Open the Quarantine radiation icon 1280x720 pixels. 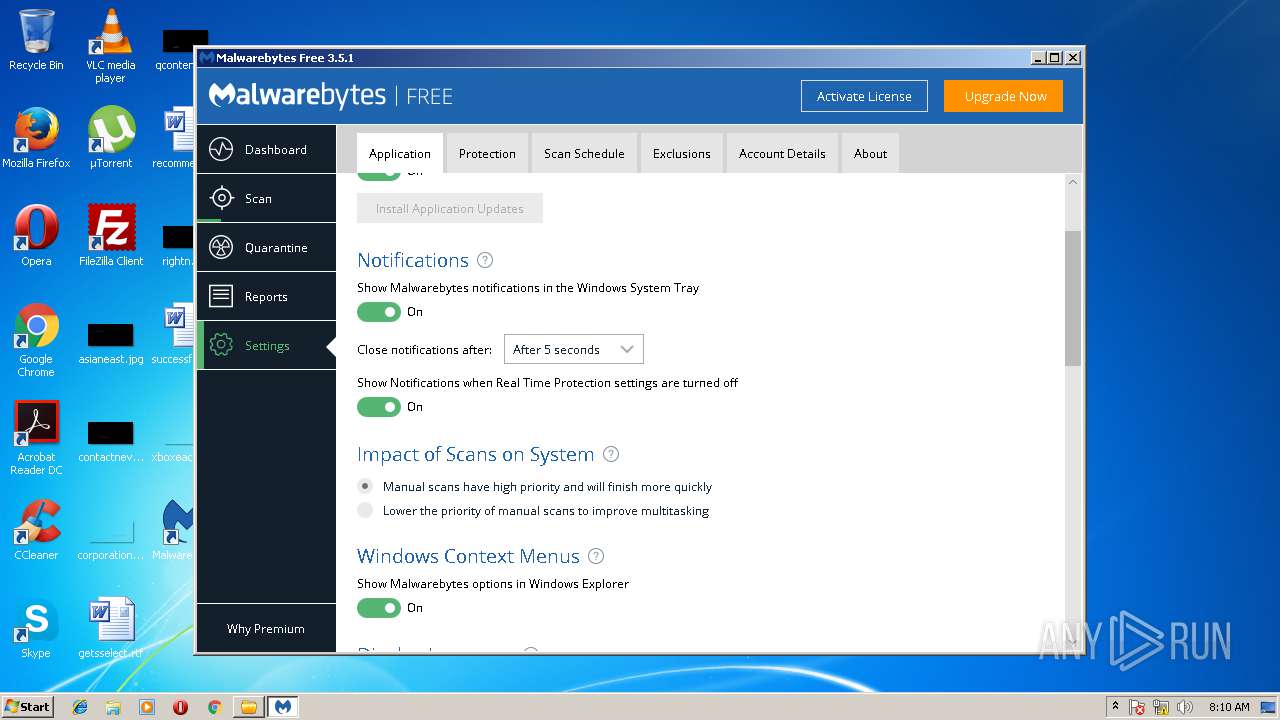[x=221, y=248]
